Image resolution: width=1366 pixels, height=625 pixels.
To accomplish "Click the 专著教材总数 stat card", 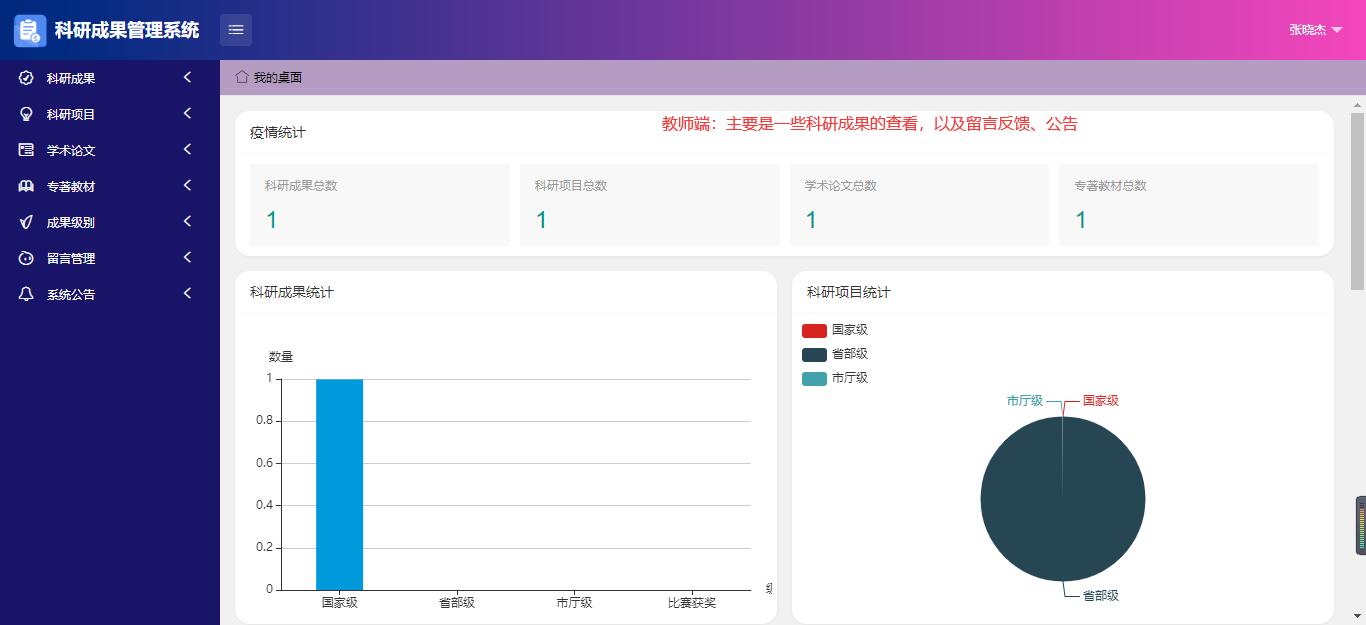I will point(1189,205).
